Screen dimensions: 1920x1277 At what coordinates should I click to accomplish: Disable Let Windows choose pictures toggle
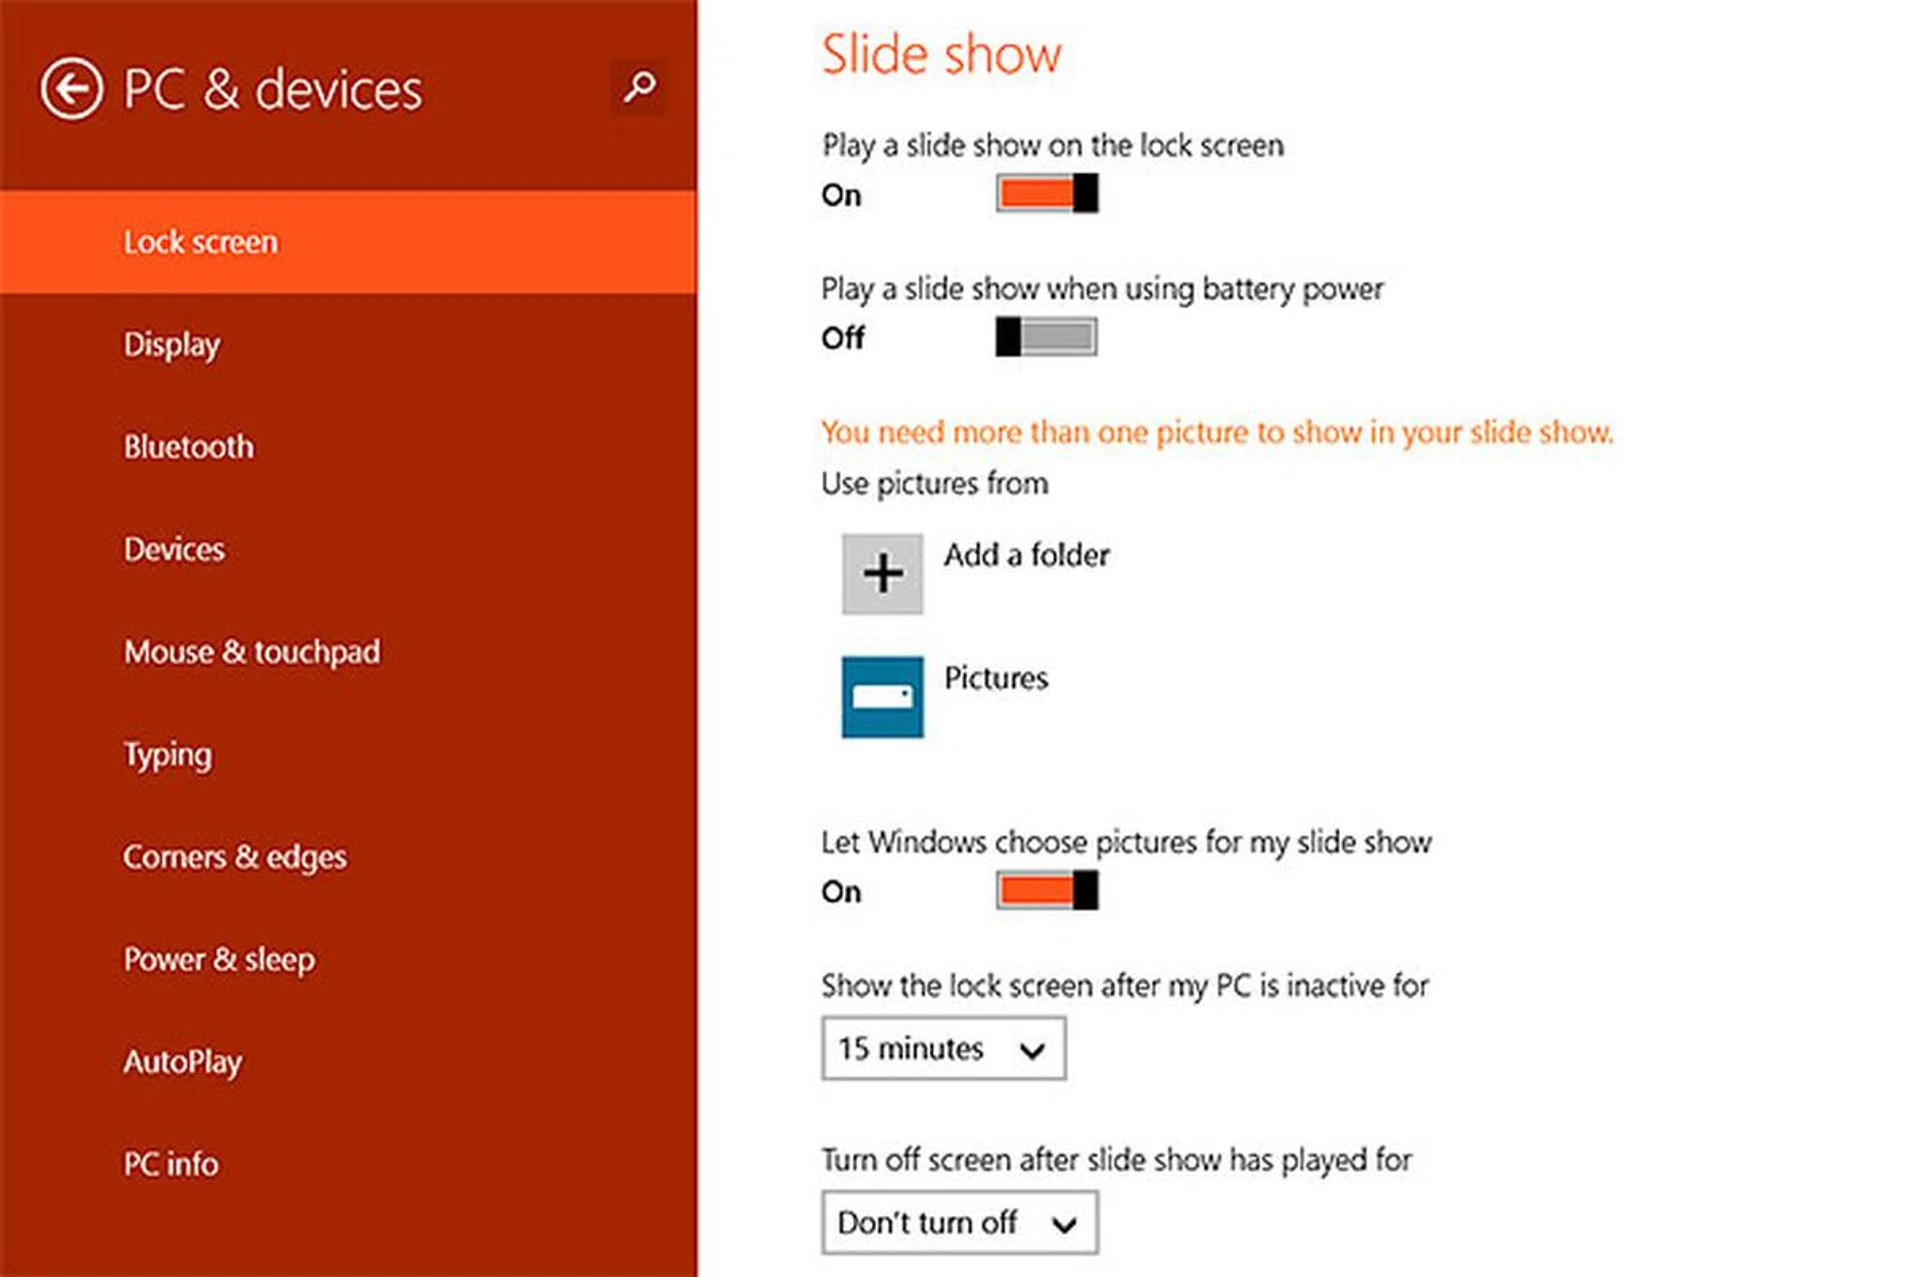1046,890
